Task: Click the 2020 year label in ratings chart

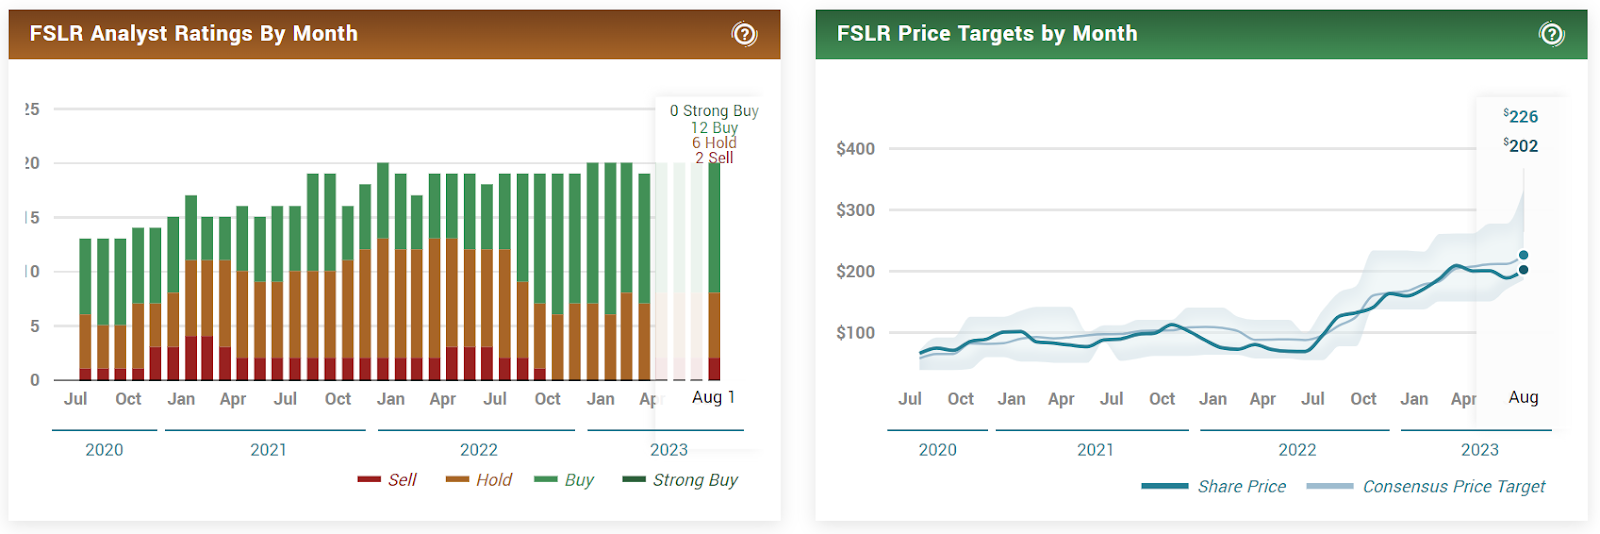Action: (104, 450)
